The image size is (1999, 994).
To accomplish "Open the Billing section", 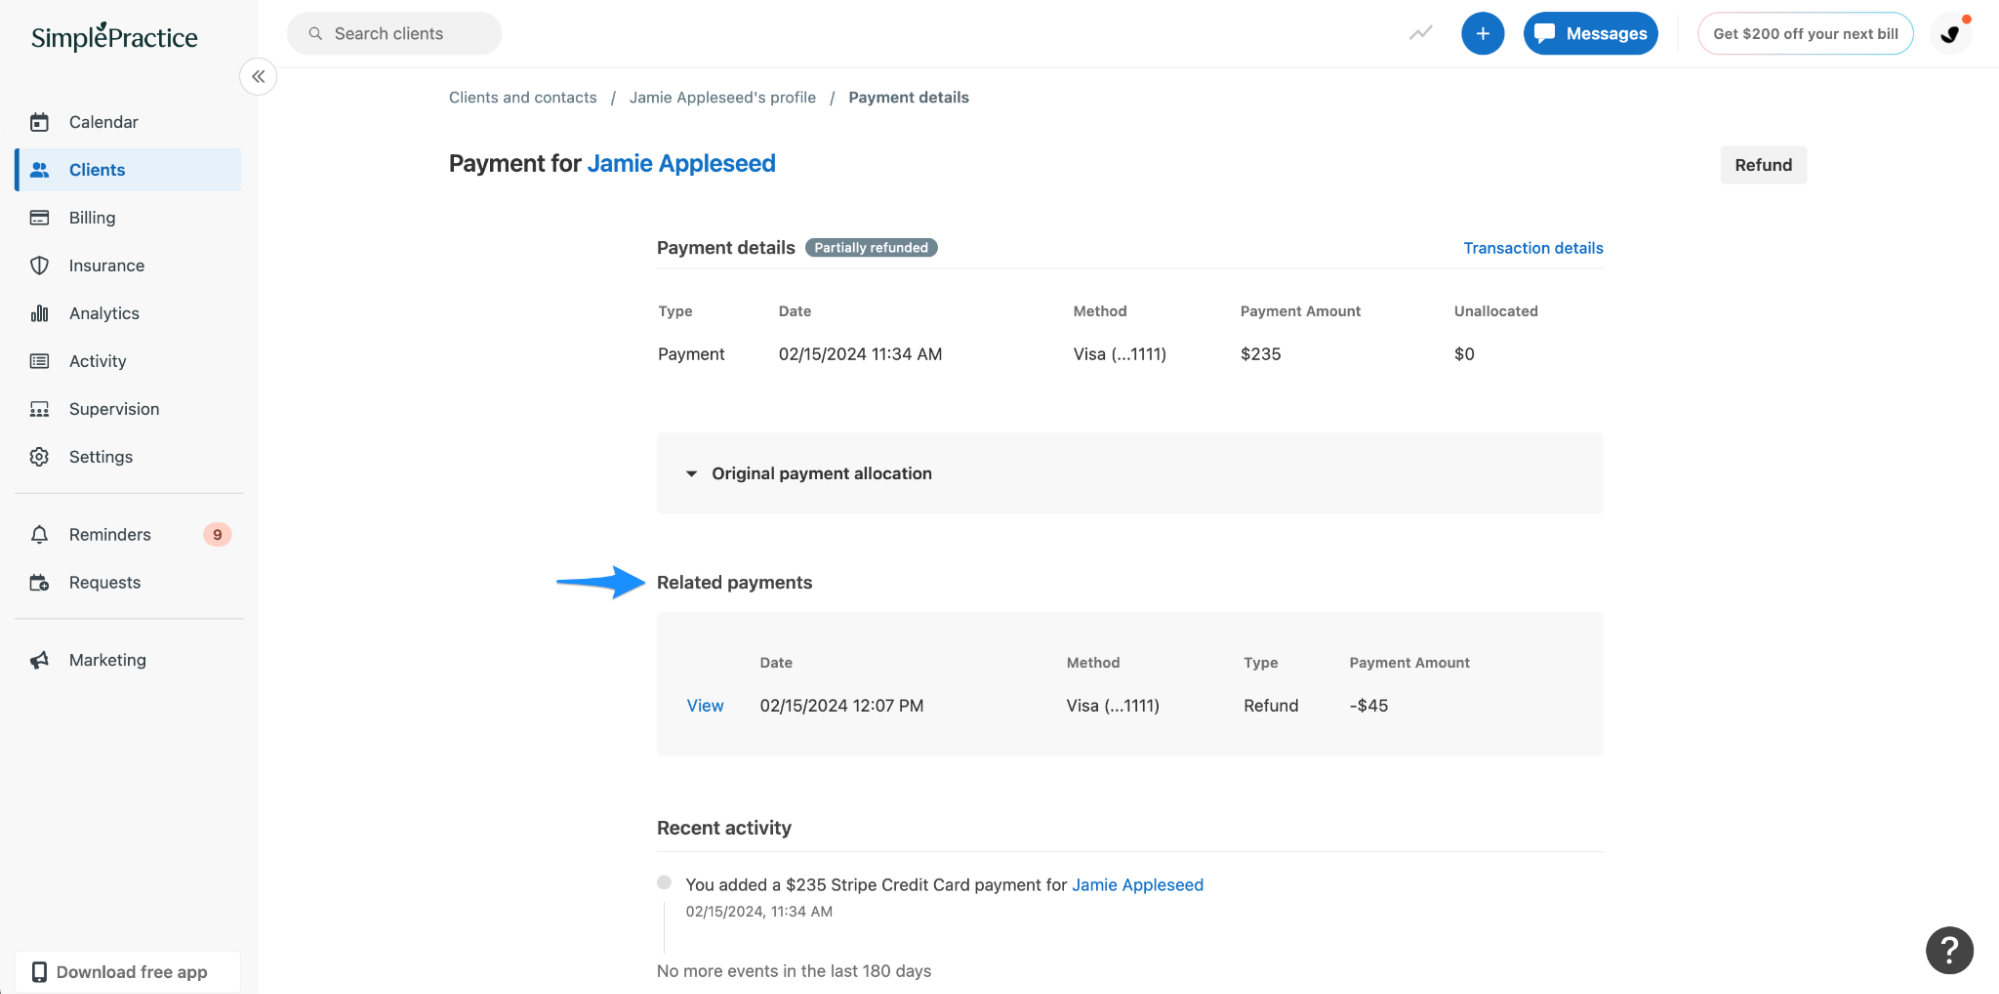I will 128,218.
